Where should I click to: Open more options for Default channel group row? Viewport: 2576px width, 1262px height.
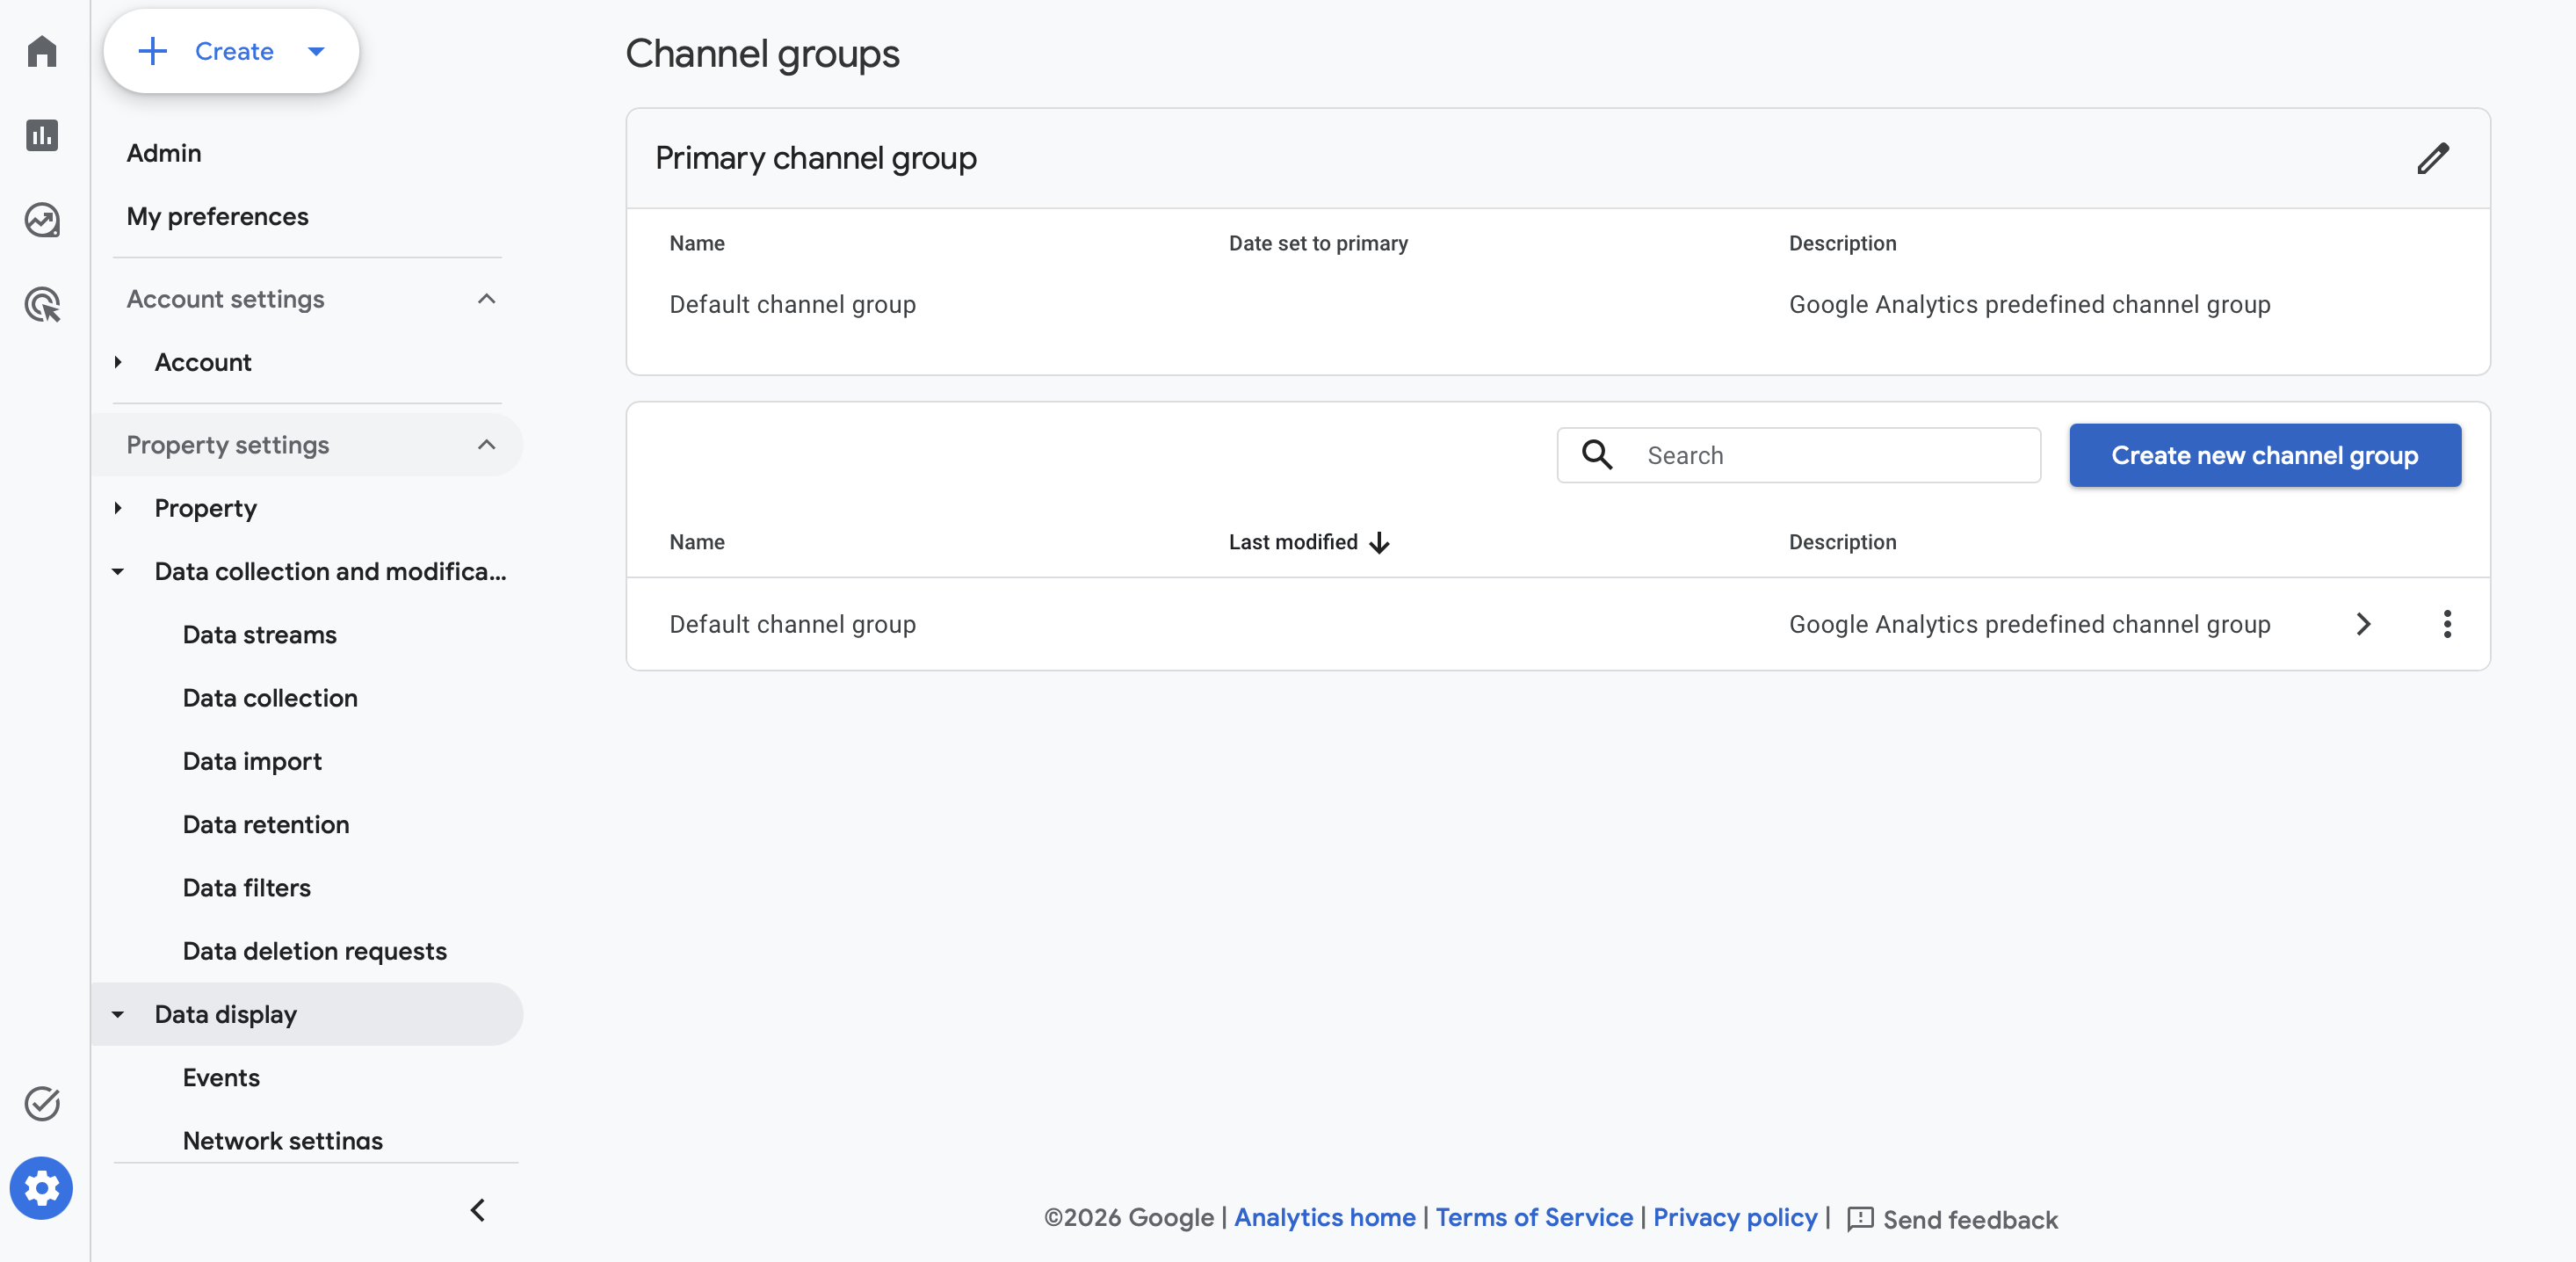point(2447,624)
